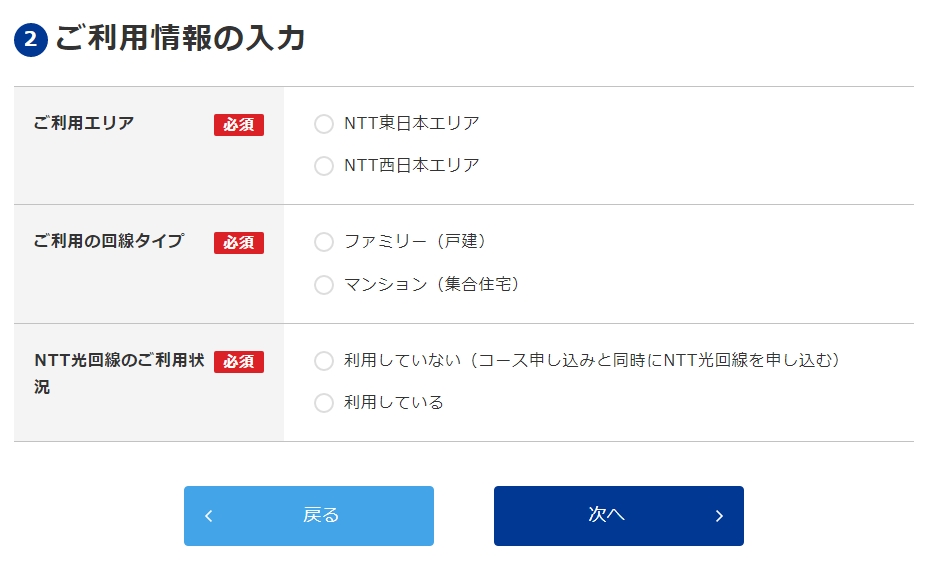Viewport: 942px width, 562px height.
Task: Select ファミリー（戸建） radio button
Action: [324, 242]
